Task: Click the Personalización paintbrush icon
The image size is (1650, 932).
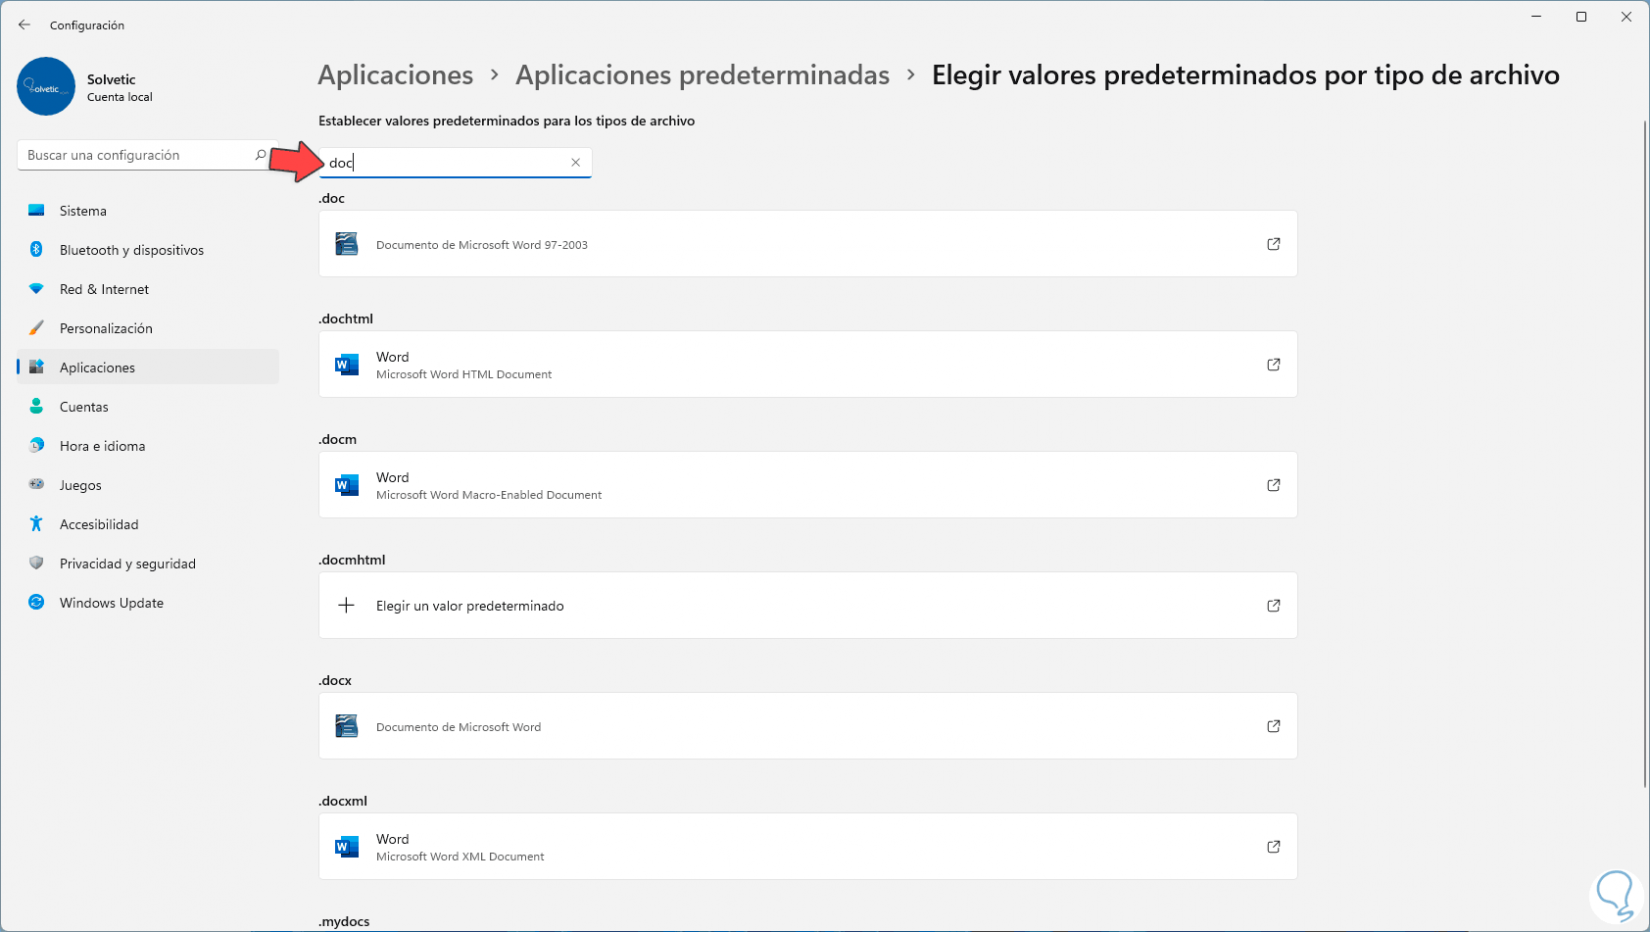Action: 36,328
